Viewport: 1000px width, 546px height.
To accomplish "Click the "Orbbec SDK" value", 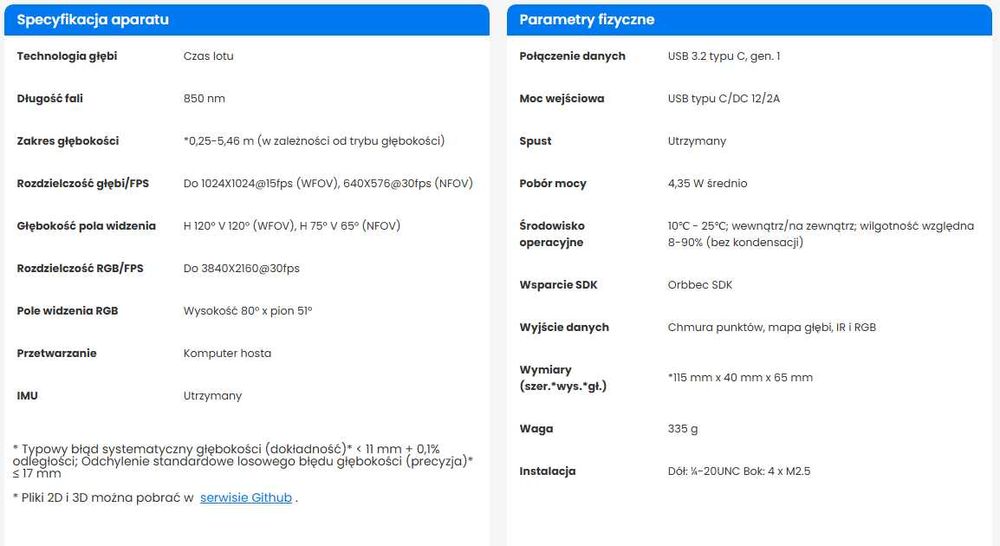I will pos(700,285).
